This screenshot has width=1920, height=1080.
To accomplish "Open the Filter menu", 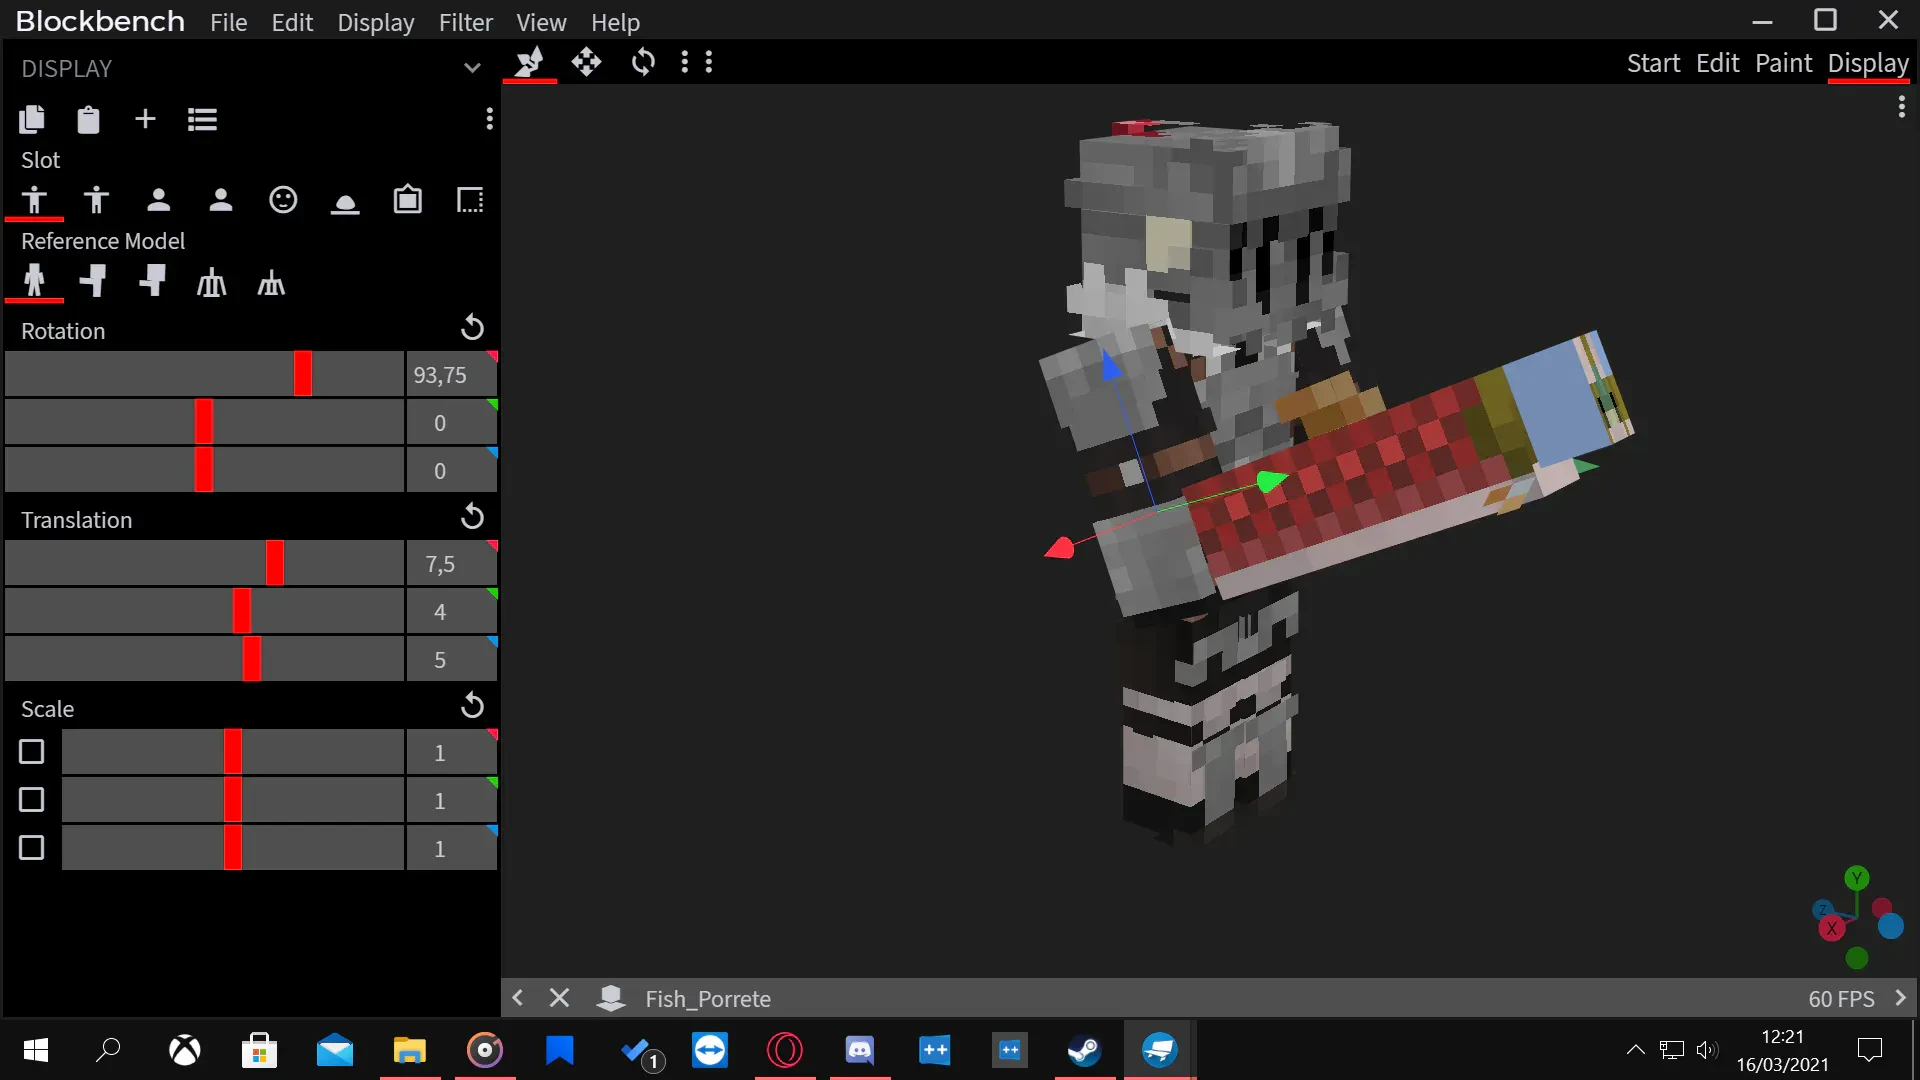I will (x=465, y=22).
